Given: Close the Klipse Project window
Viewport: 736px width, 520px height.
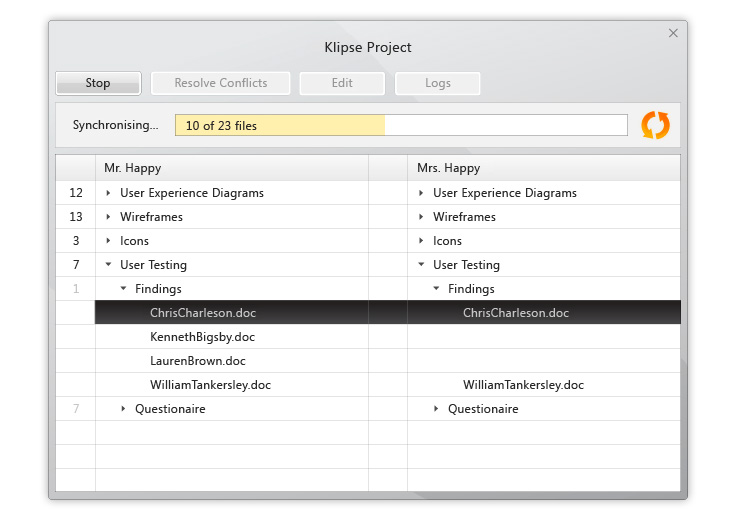Looking at the screenshot, I should tap(673, 33).
